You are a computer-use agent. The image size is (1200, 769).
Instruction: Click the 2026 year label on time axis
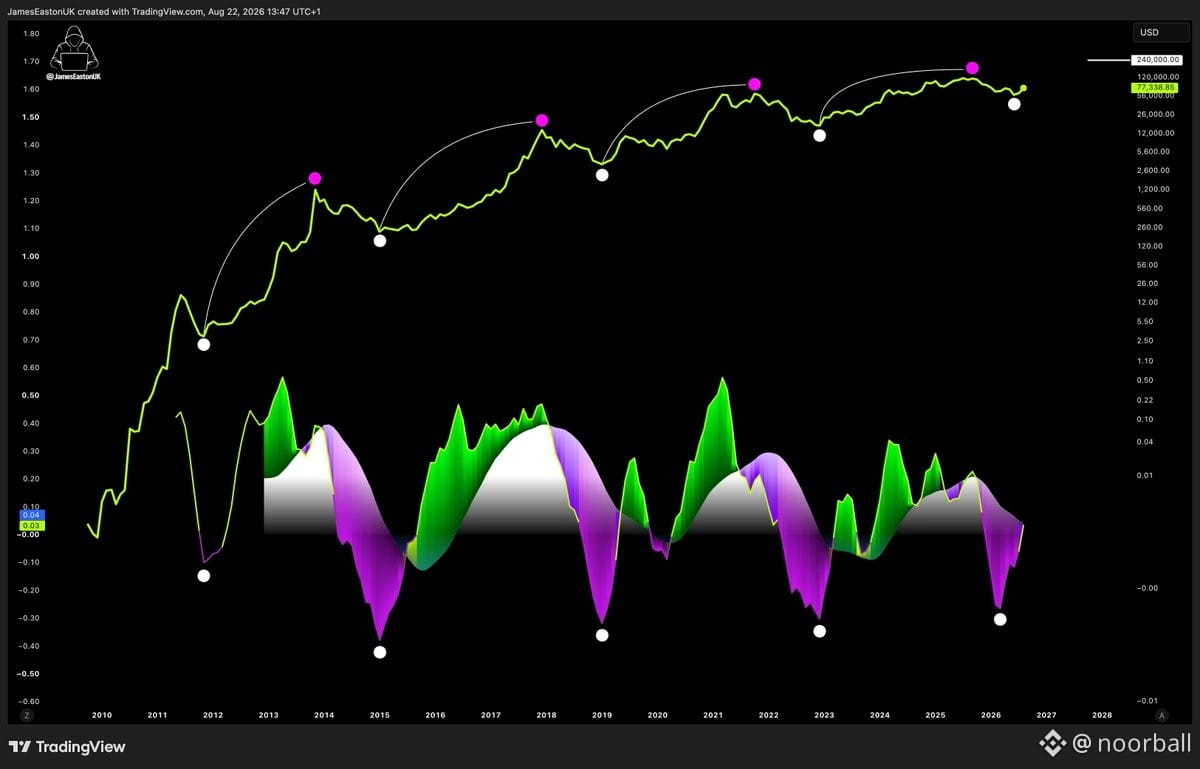[x=991, y=715]
